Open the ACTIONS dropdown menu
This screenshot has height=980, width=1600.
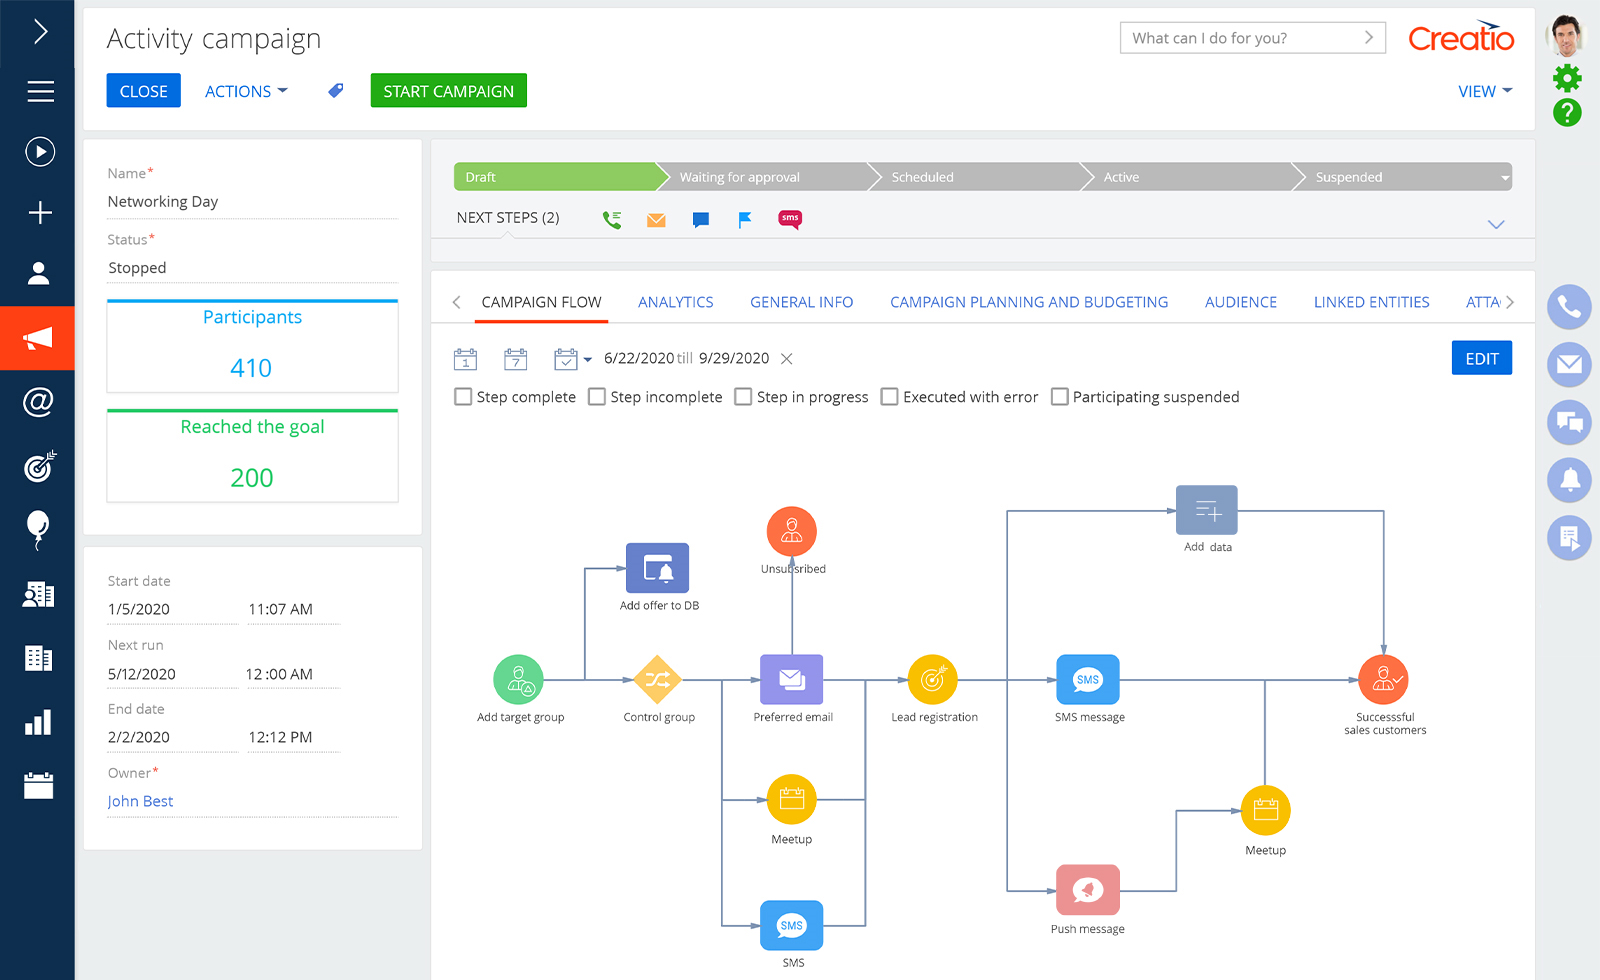[245, 90]
